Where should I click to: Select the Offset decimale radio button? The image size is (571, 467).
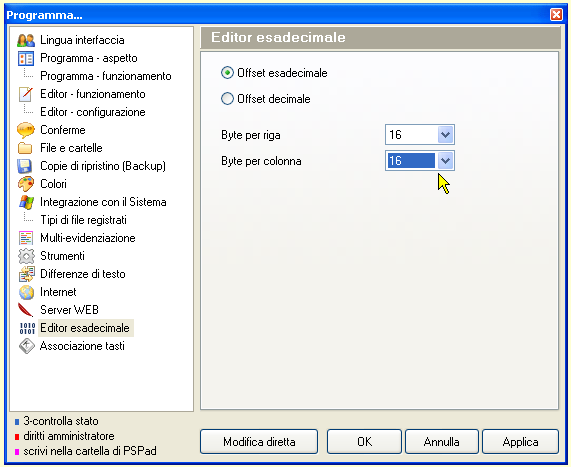coord(227,99)
